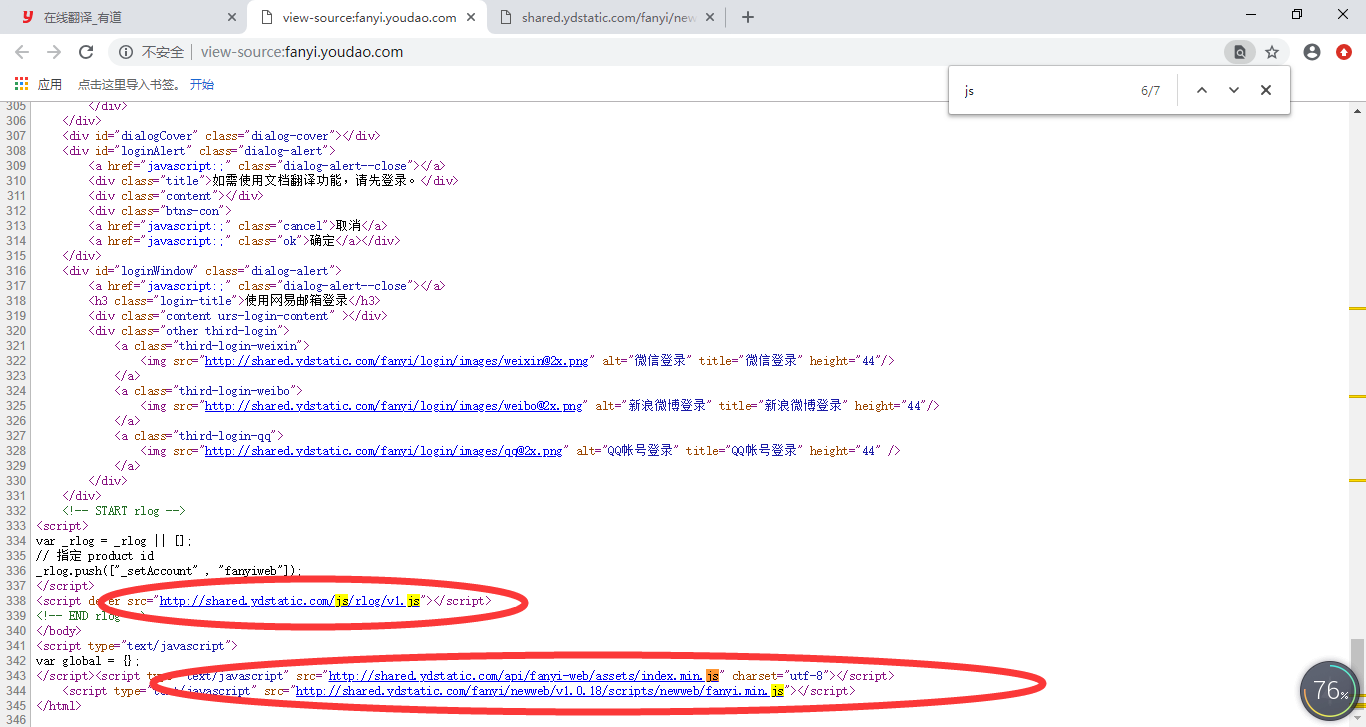Click line number 338
This screenshot has width=1366, height=727.
(x=15, y=601)
